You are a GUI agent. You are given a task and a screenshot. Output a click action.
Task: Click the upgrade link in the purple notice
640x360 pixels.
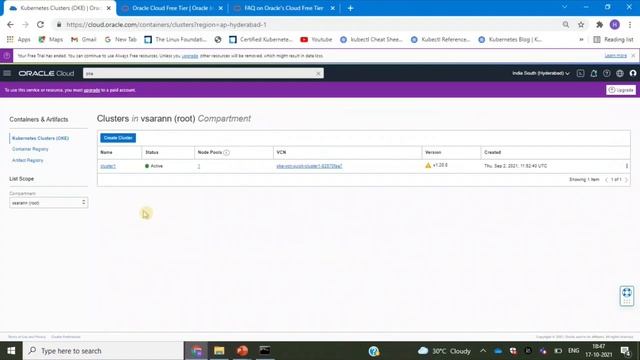pos(92,90)
